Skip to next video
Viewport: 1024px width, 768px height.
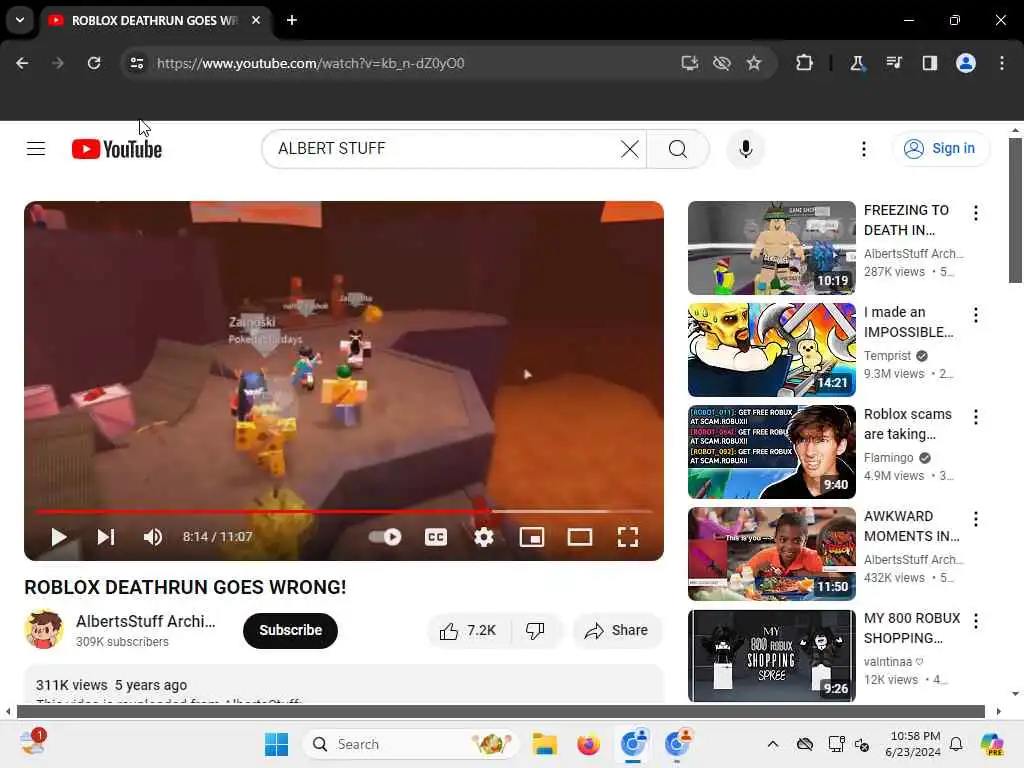106,537
